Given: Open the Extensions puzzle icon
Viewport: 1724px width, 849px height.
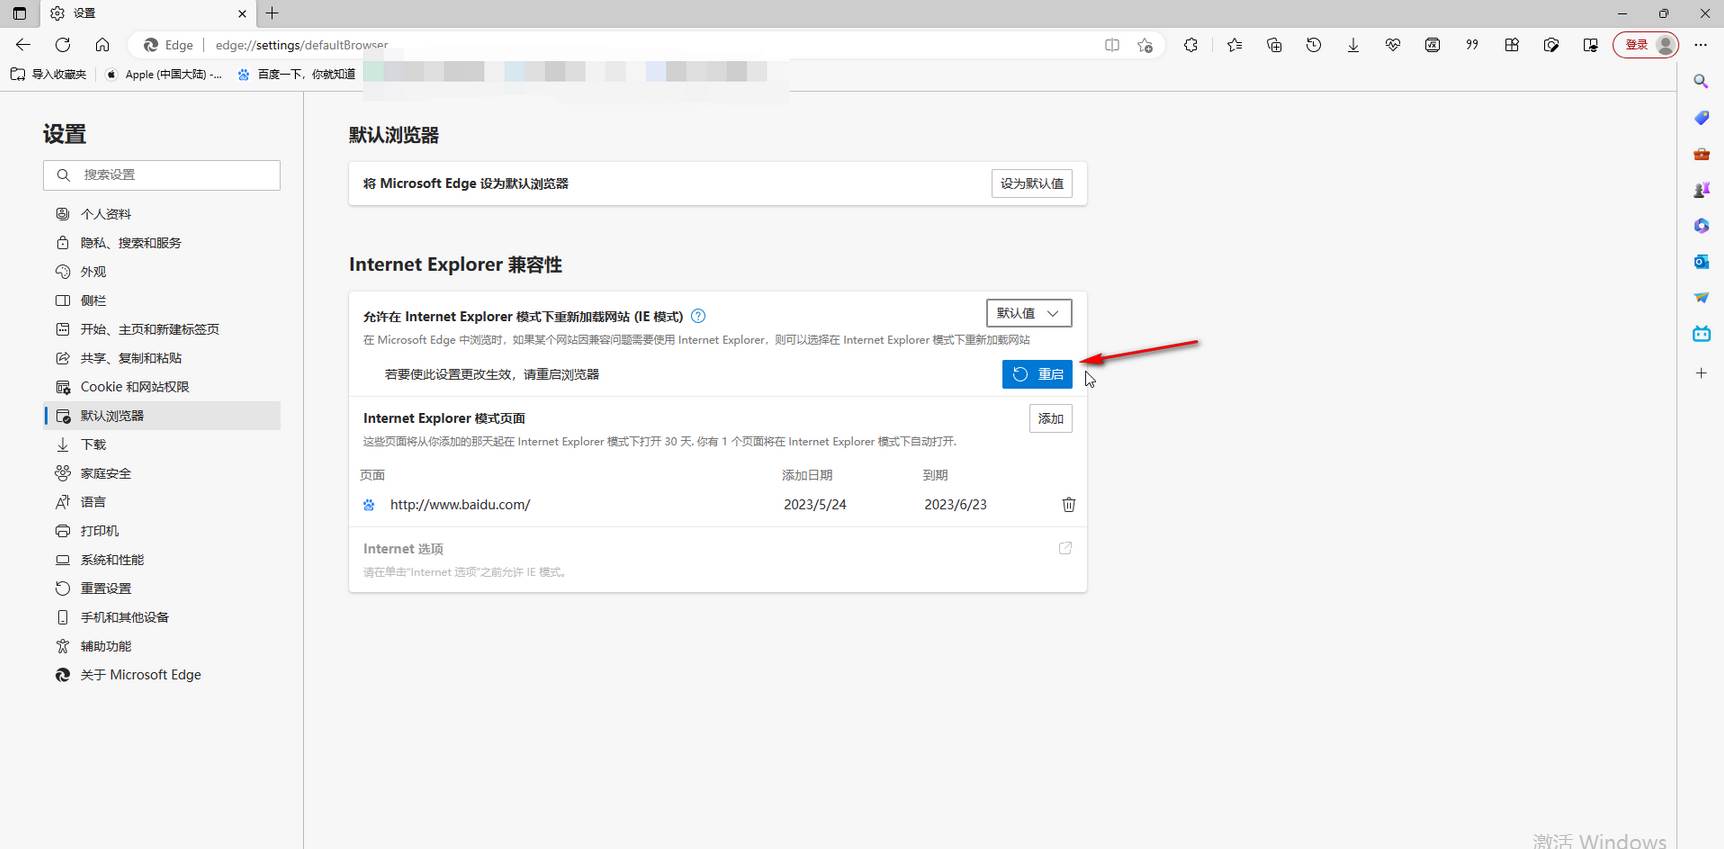Looking at the screenshot, I should pos(1191,45).
